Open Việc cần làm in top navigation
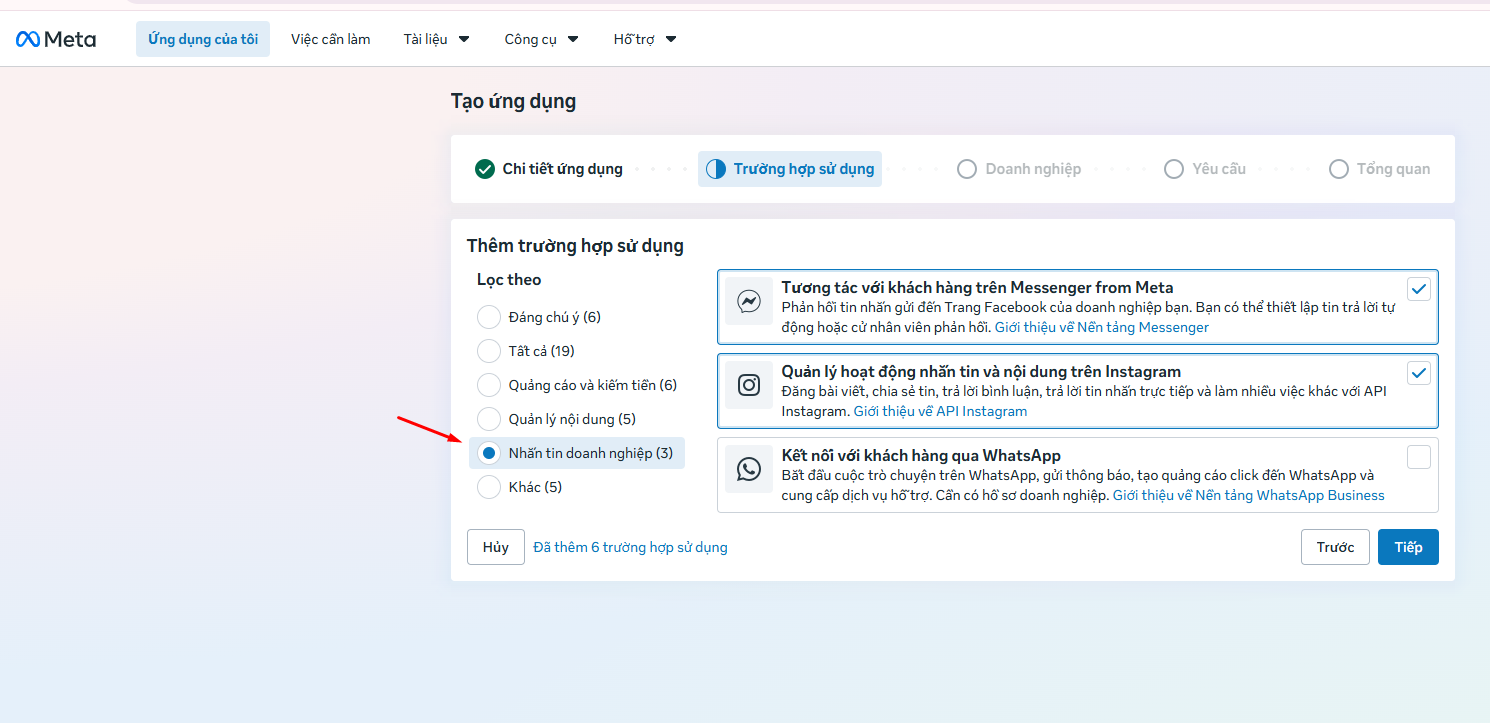 [331, 39]
